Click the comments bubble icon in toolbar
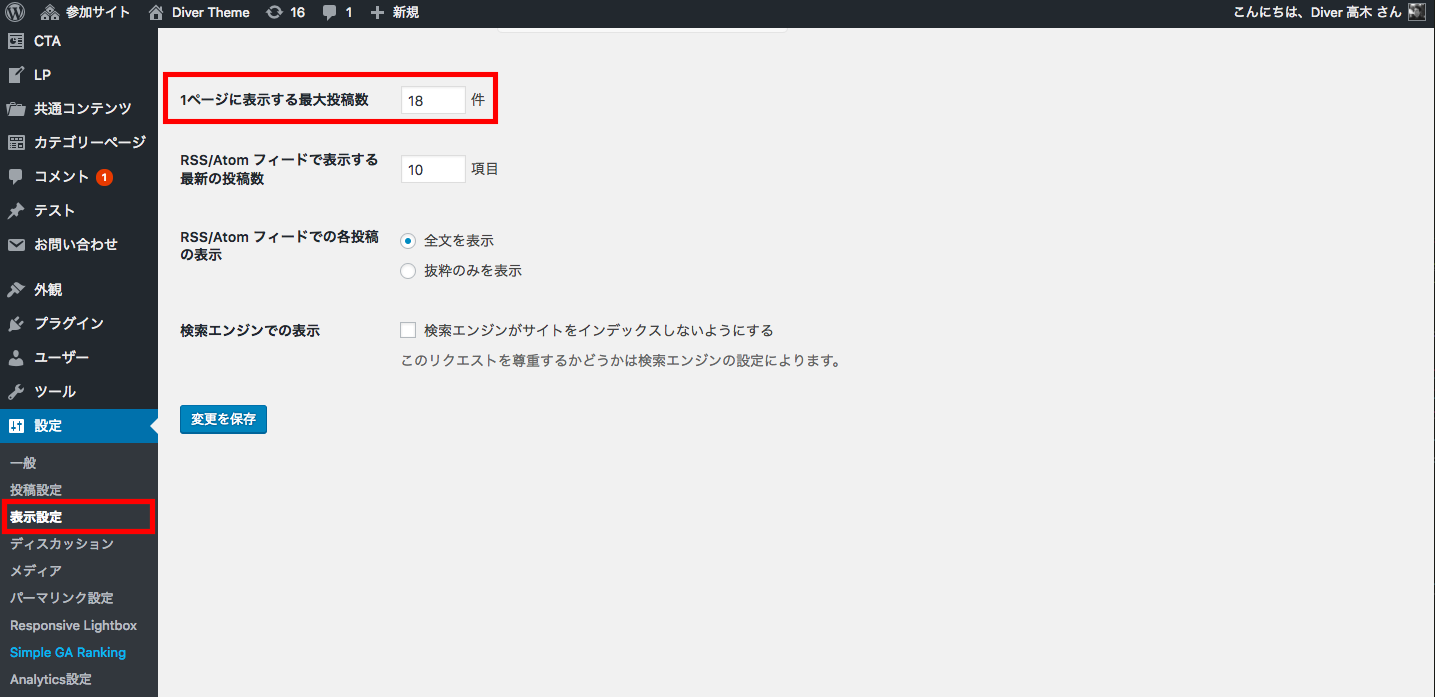 (329, 13)
